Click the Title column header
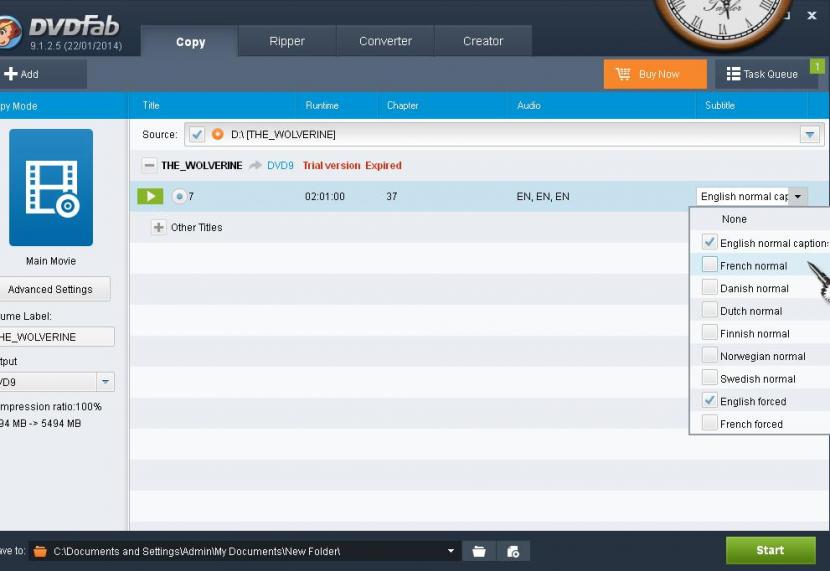The width and height of the screenshot is (830, 571). click(x=151, y=105)
